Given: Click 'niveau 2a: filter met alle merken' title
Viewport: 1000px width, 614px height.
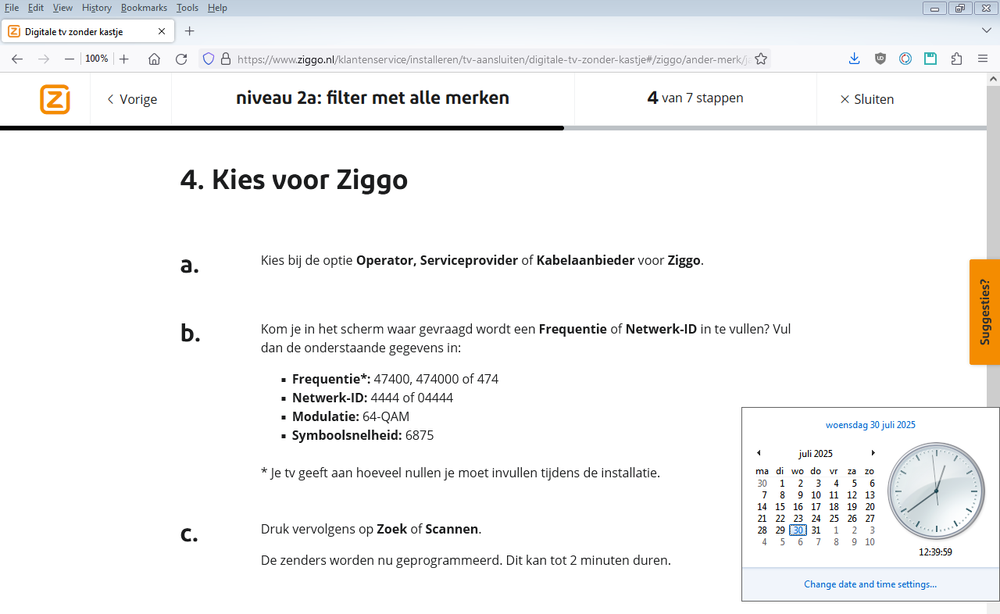Looking at the screenshot, I should pyautogui.click(x=372, y=98).
